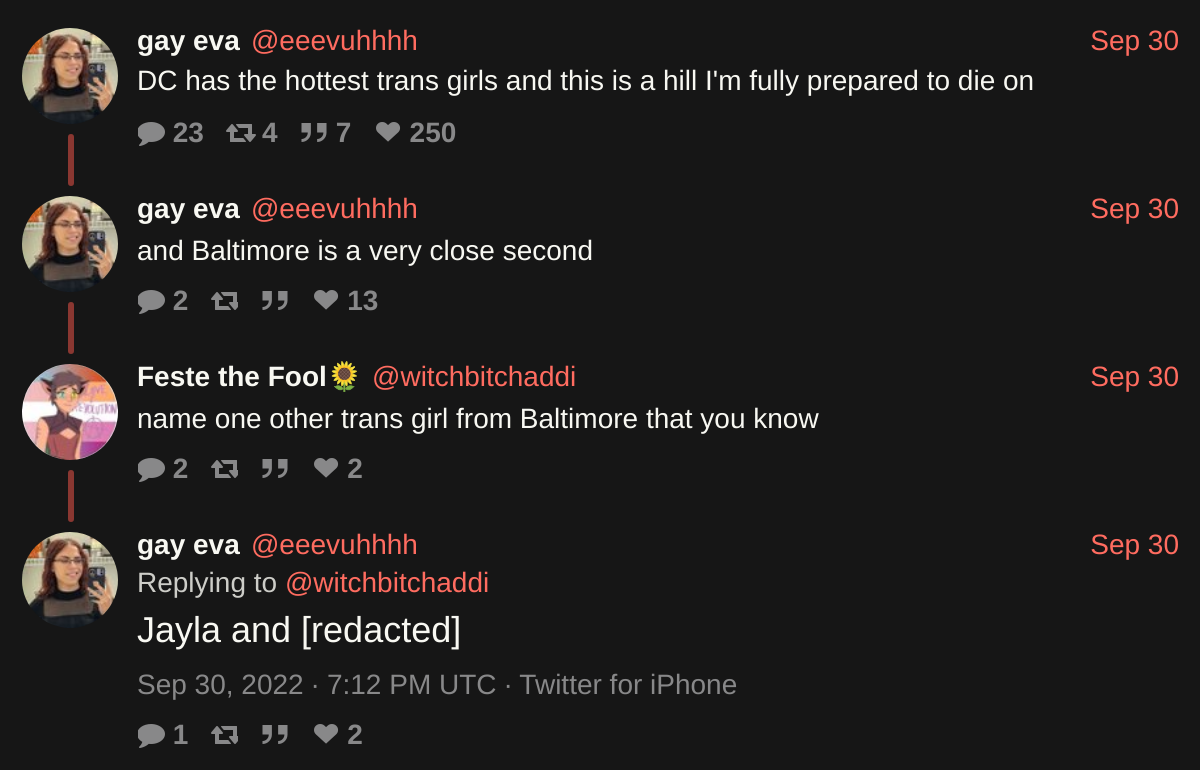Image resolution: width=1200 pixels, height=770 pixels.
Task: Open Feste the Fool's cartoon avatar
Action: pyautogui.click(x=70, y=412)
